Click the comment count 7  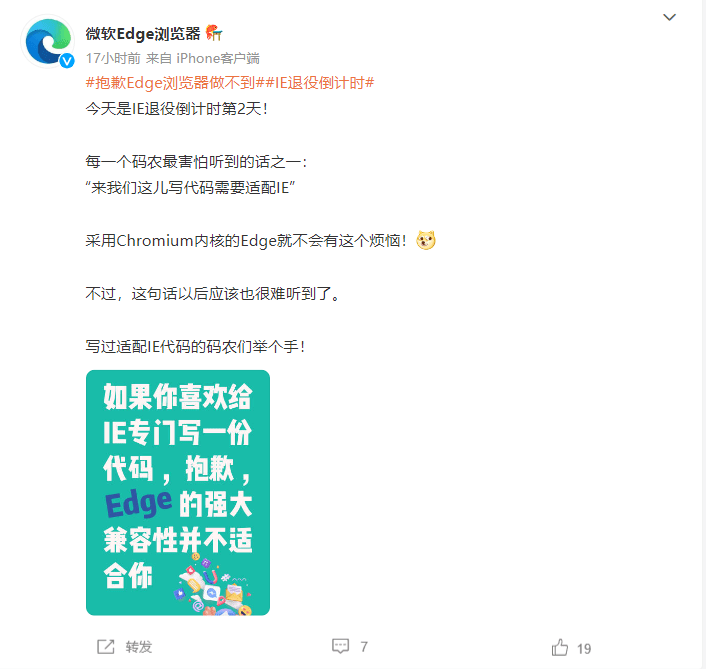coord(364,647)
